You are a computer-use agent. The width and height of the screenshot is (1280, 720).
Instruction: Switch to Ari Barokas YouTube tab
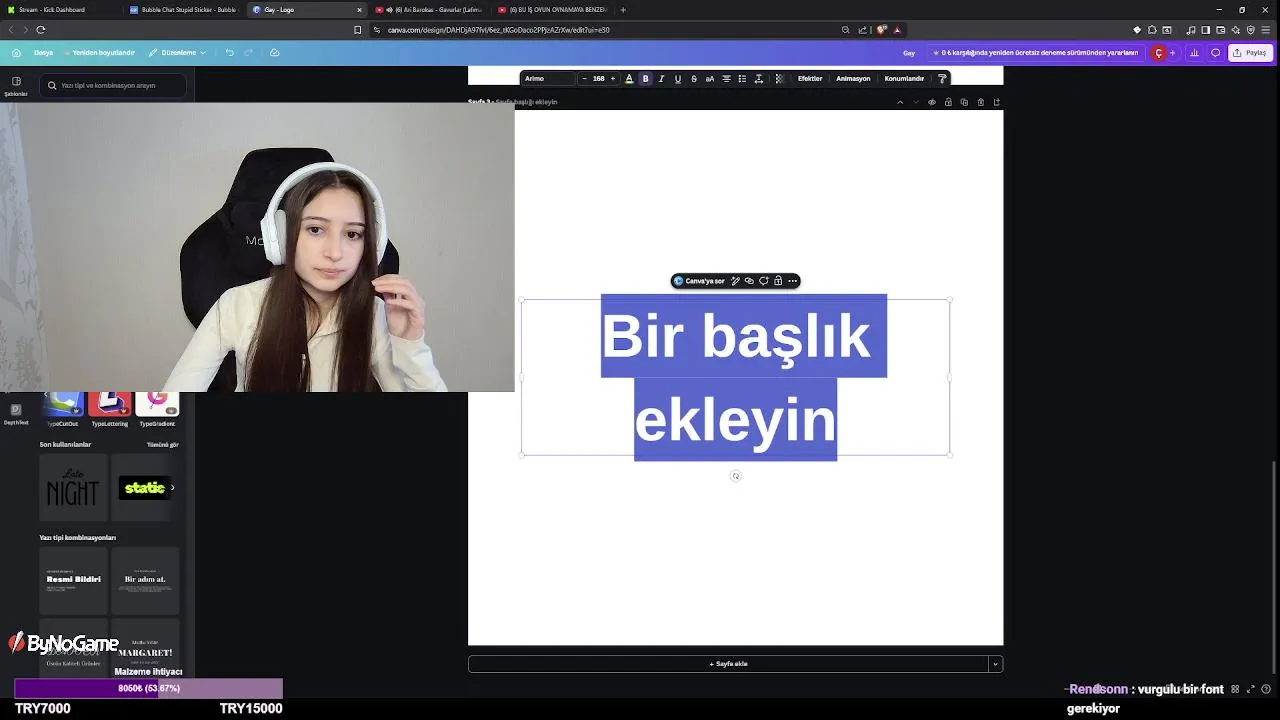(430, 10)
